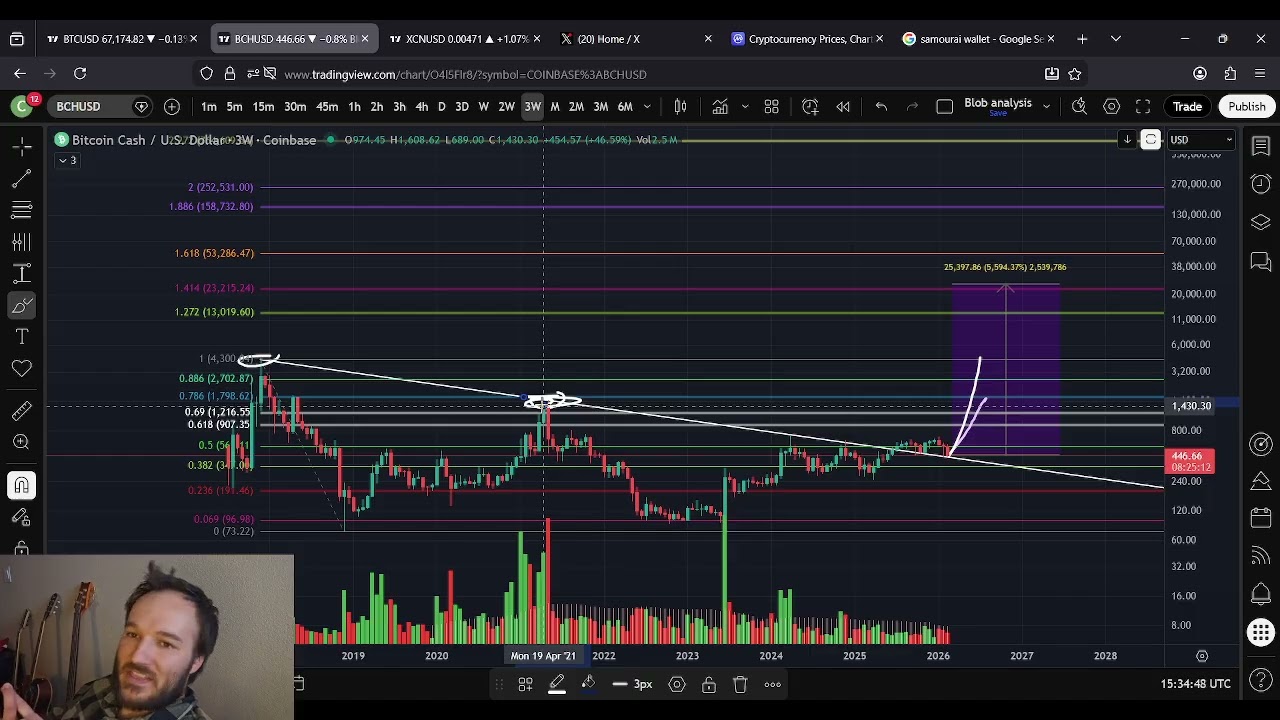Change the brush line color
The image size is (1280, 720).
coord(557,684)
